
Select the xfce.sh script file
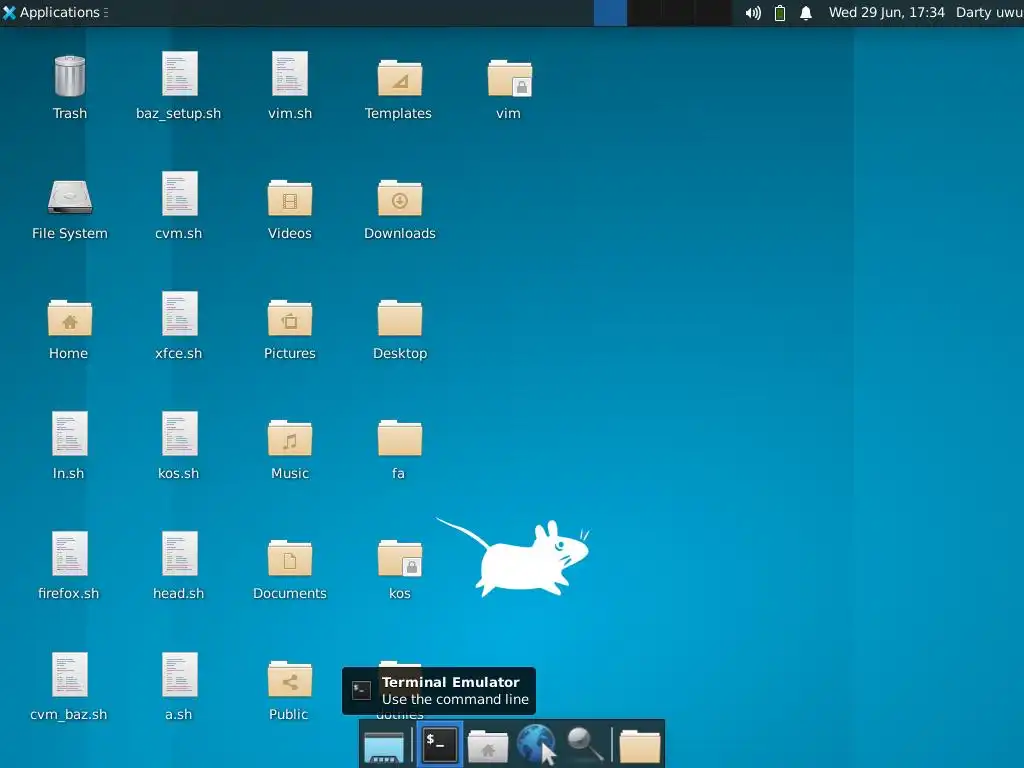click(179, 314)
